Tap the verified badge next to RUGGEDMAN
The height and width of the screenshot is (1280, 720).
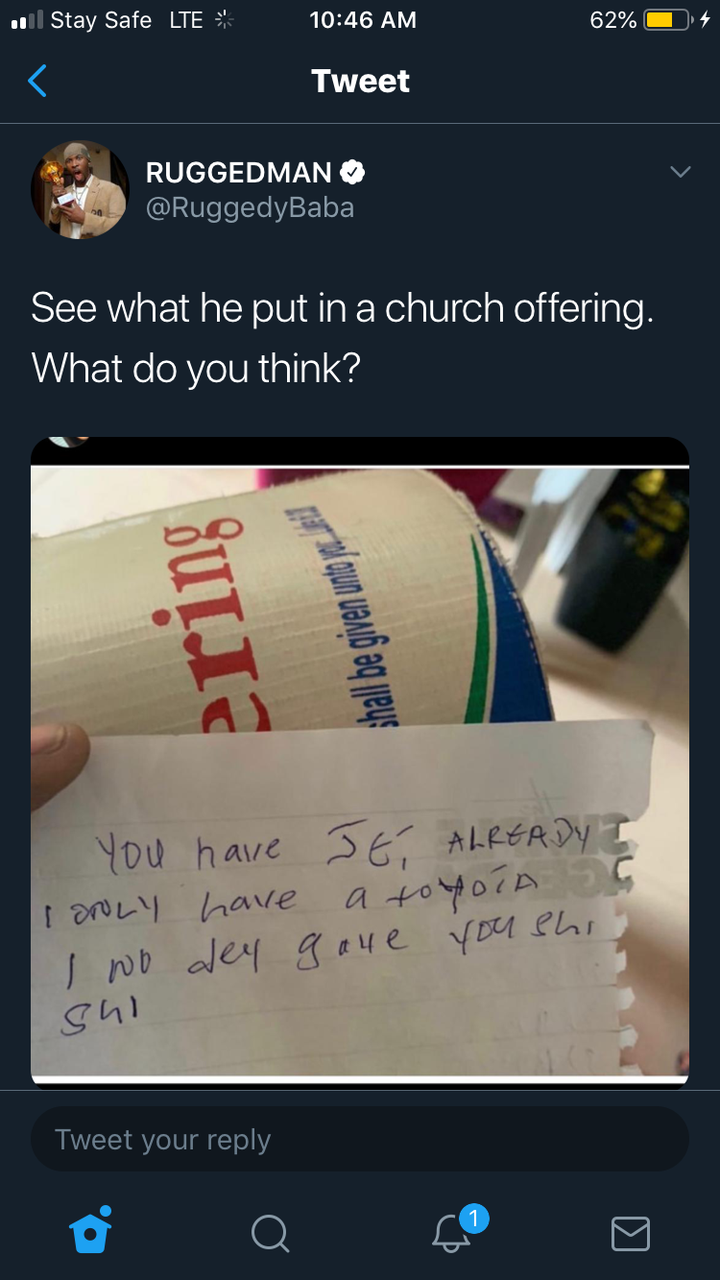click(x=353, y=172)
